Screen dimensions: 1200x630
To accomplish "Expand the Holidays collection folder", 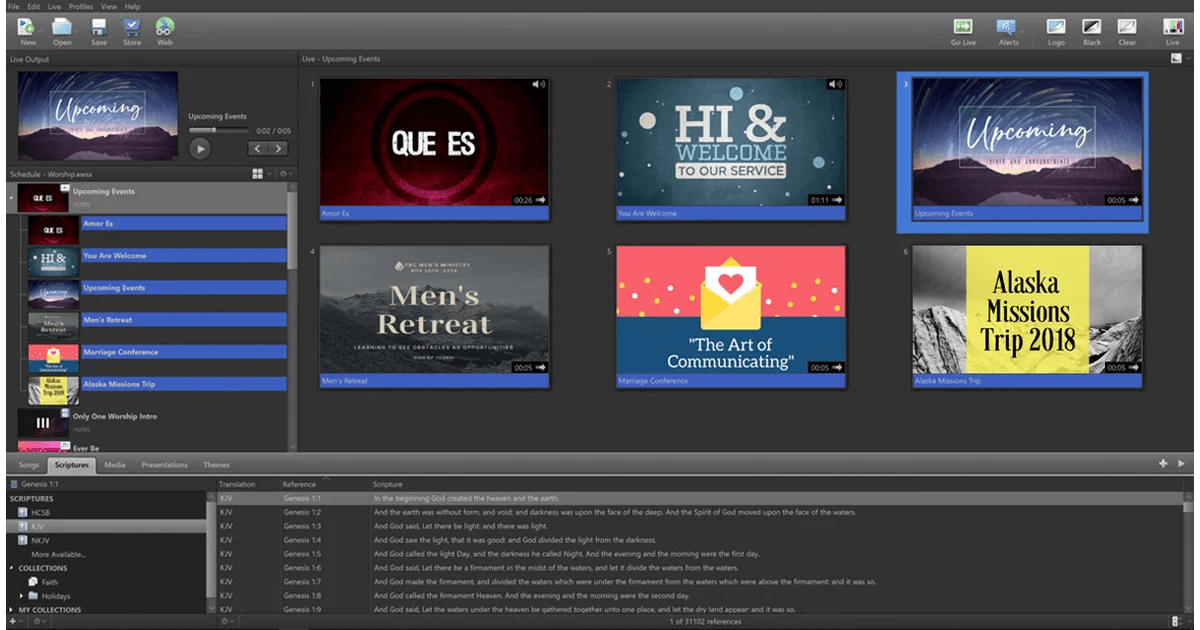I will (22, 596).
